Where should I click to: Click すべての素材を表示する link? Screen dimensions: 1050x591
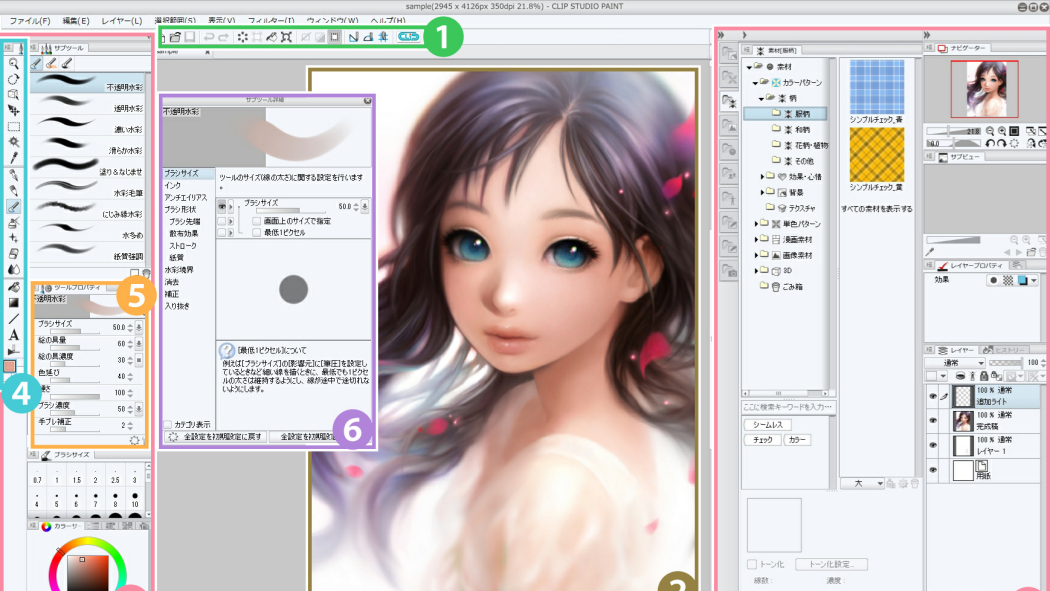pos(877,209)
